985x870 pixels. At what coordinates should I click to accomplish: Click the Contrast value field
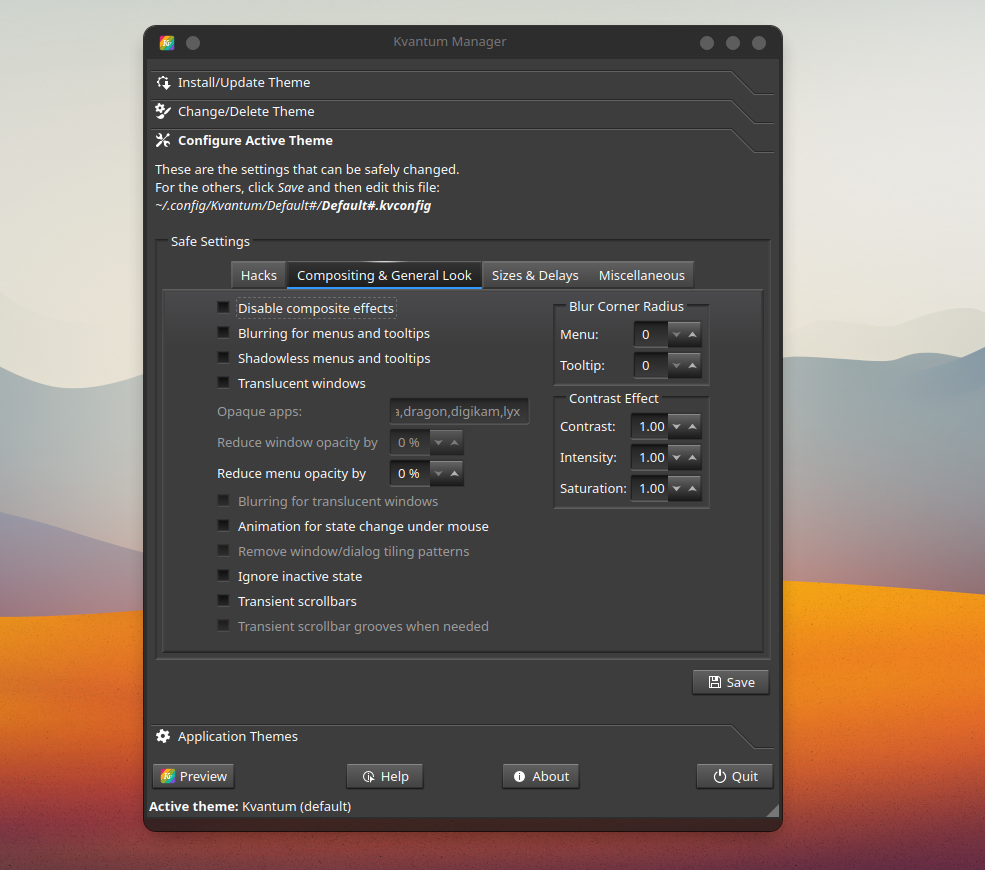pos(650,427)
